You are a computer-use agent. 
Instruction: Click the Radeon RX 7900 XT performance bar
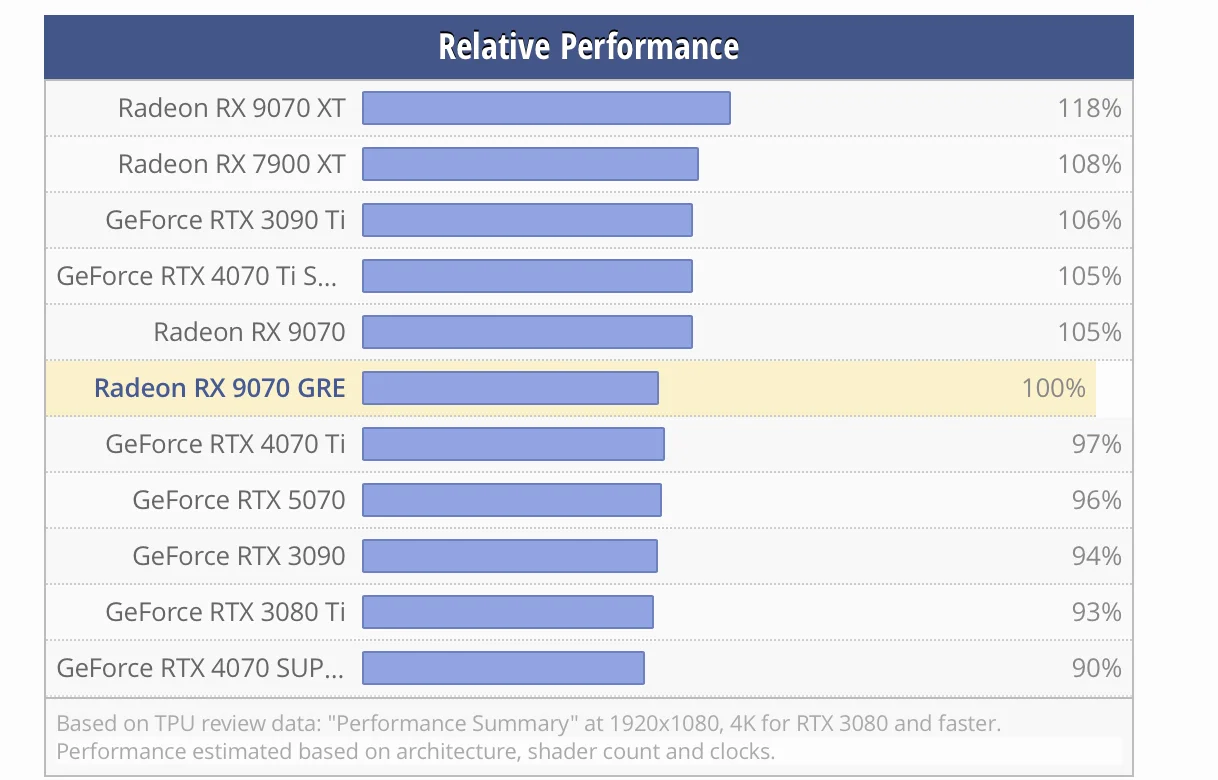click(x=530, y=164)
